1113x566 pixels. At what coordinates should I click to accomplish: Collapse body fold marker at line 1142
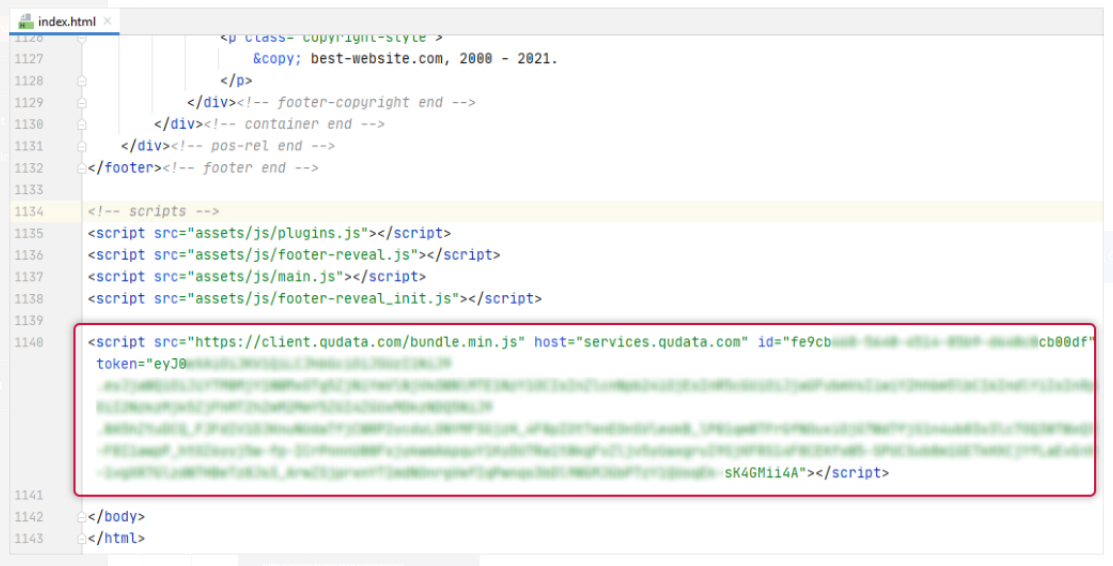(x=82, y=517)
